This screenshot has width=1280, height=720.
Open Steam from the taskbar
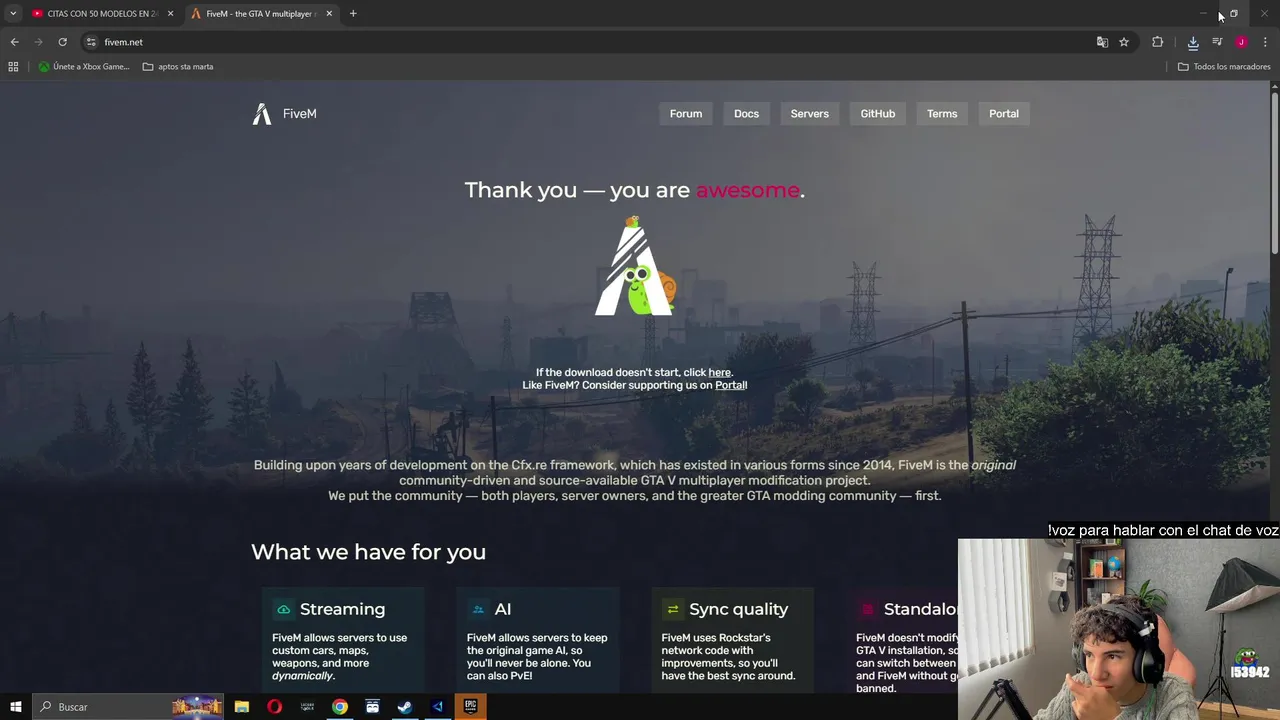(405, 707)
